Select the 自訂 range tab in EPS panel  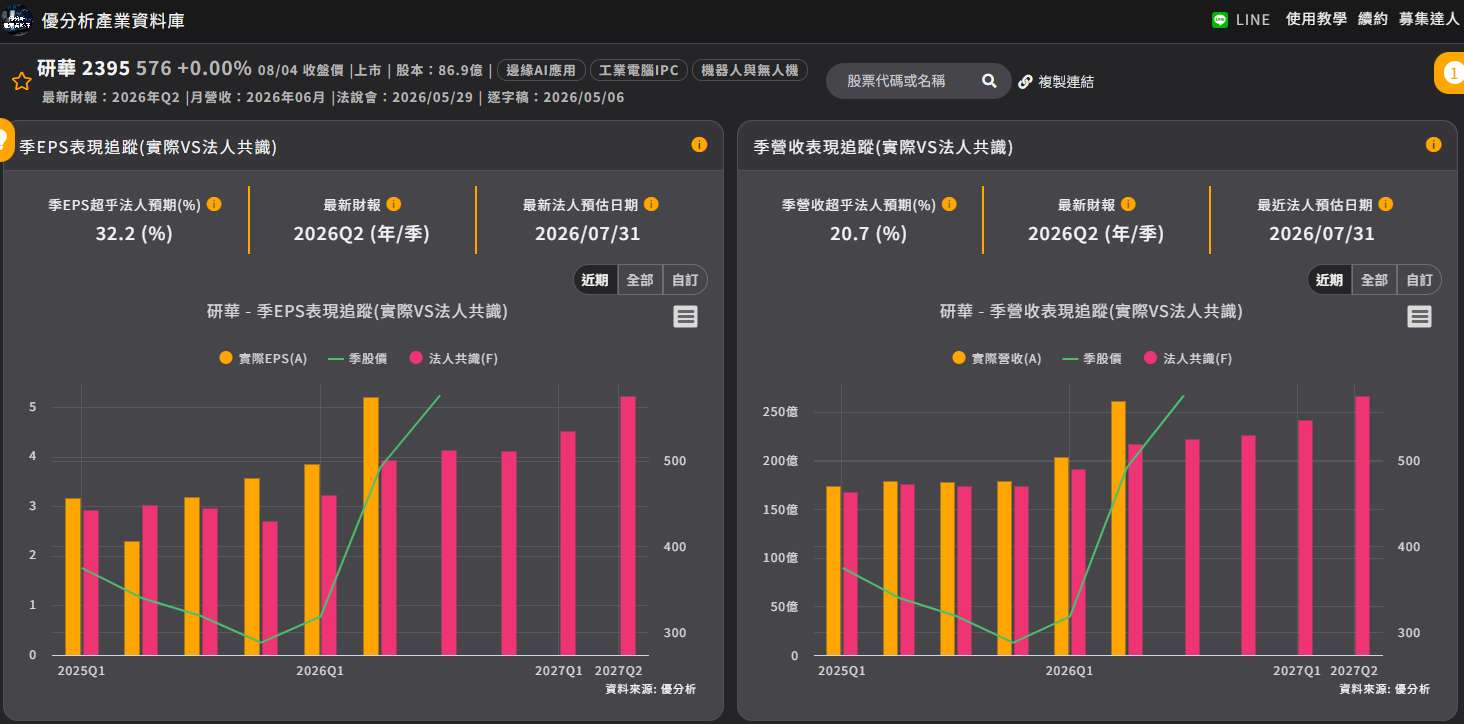[685, 280]
